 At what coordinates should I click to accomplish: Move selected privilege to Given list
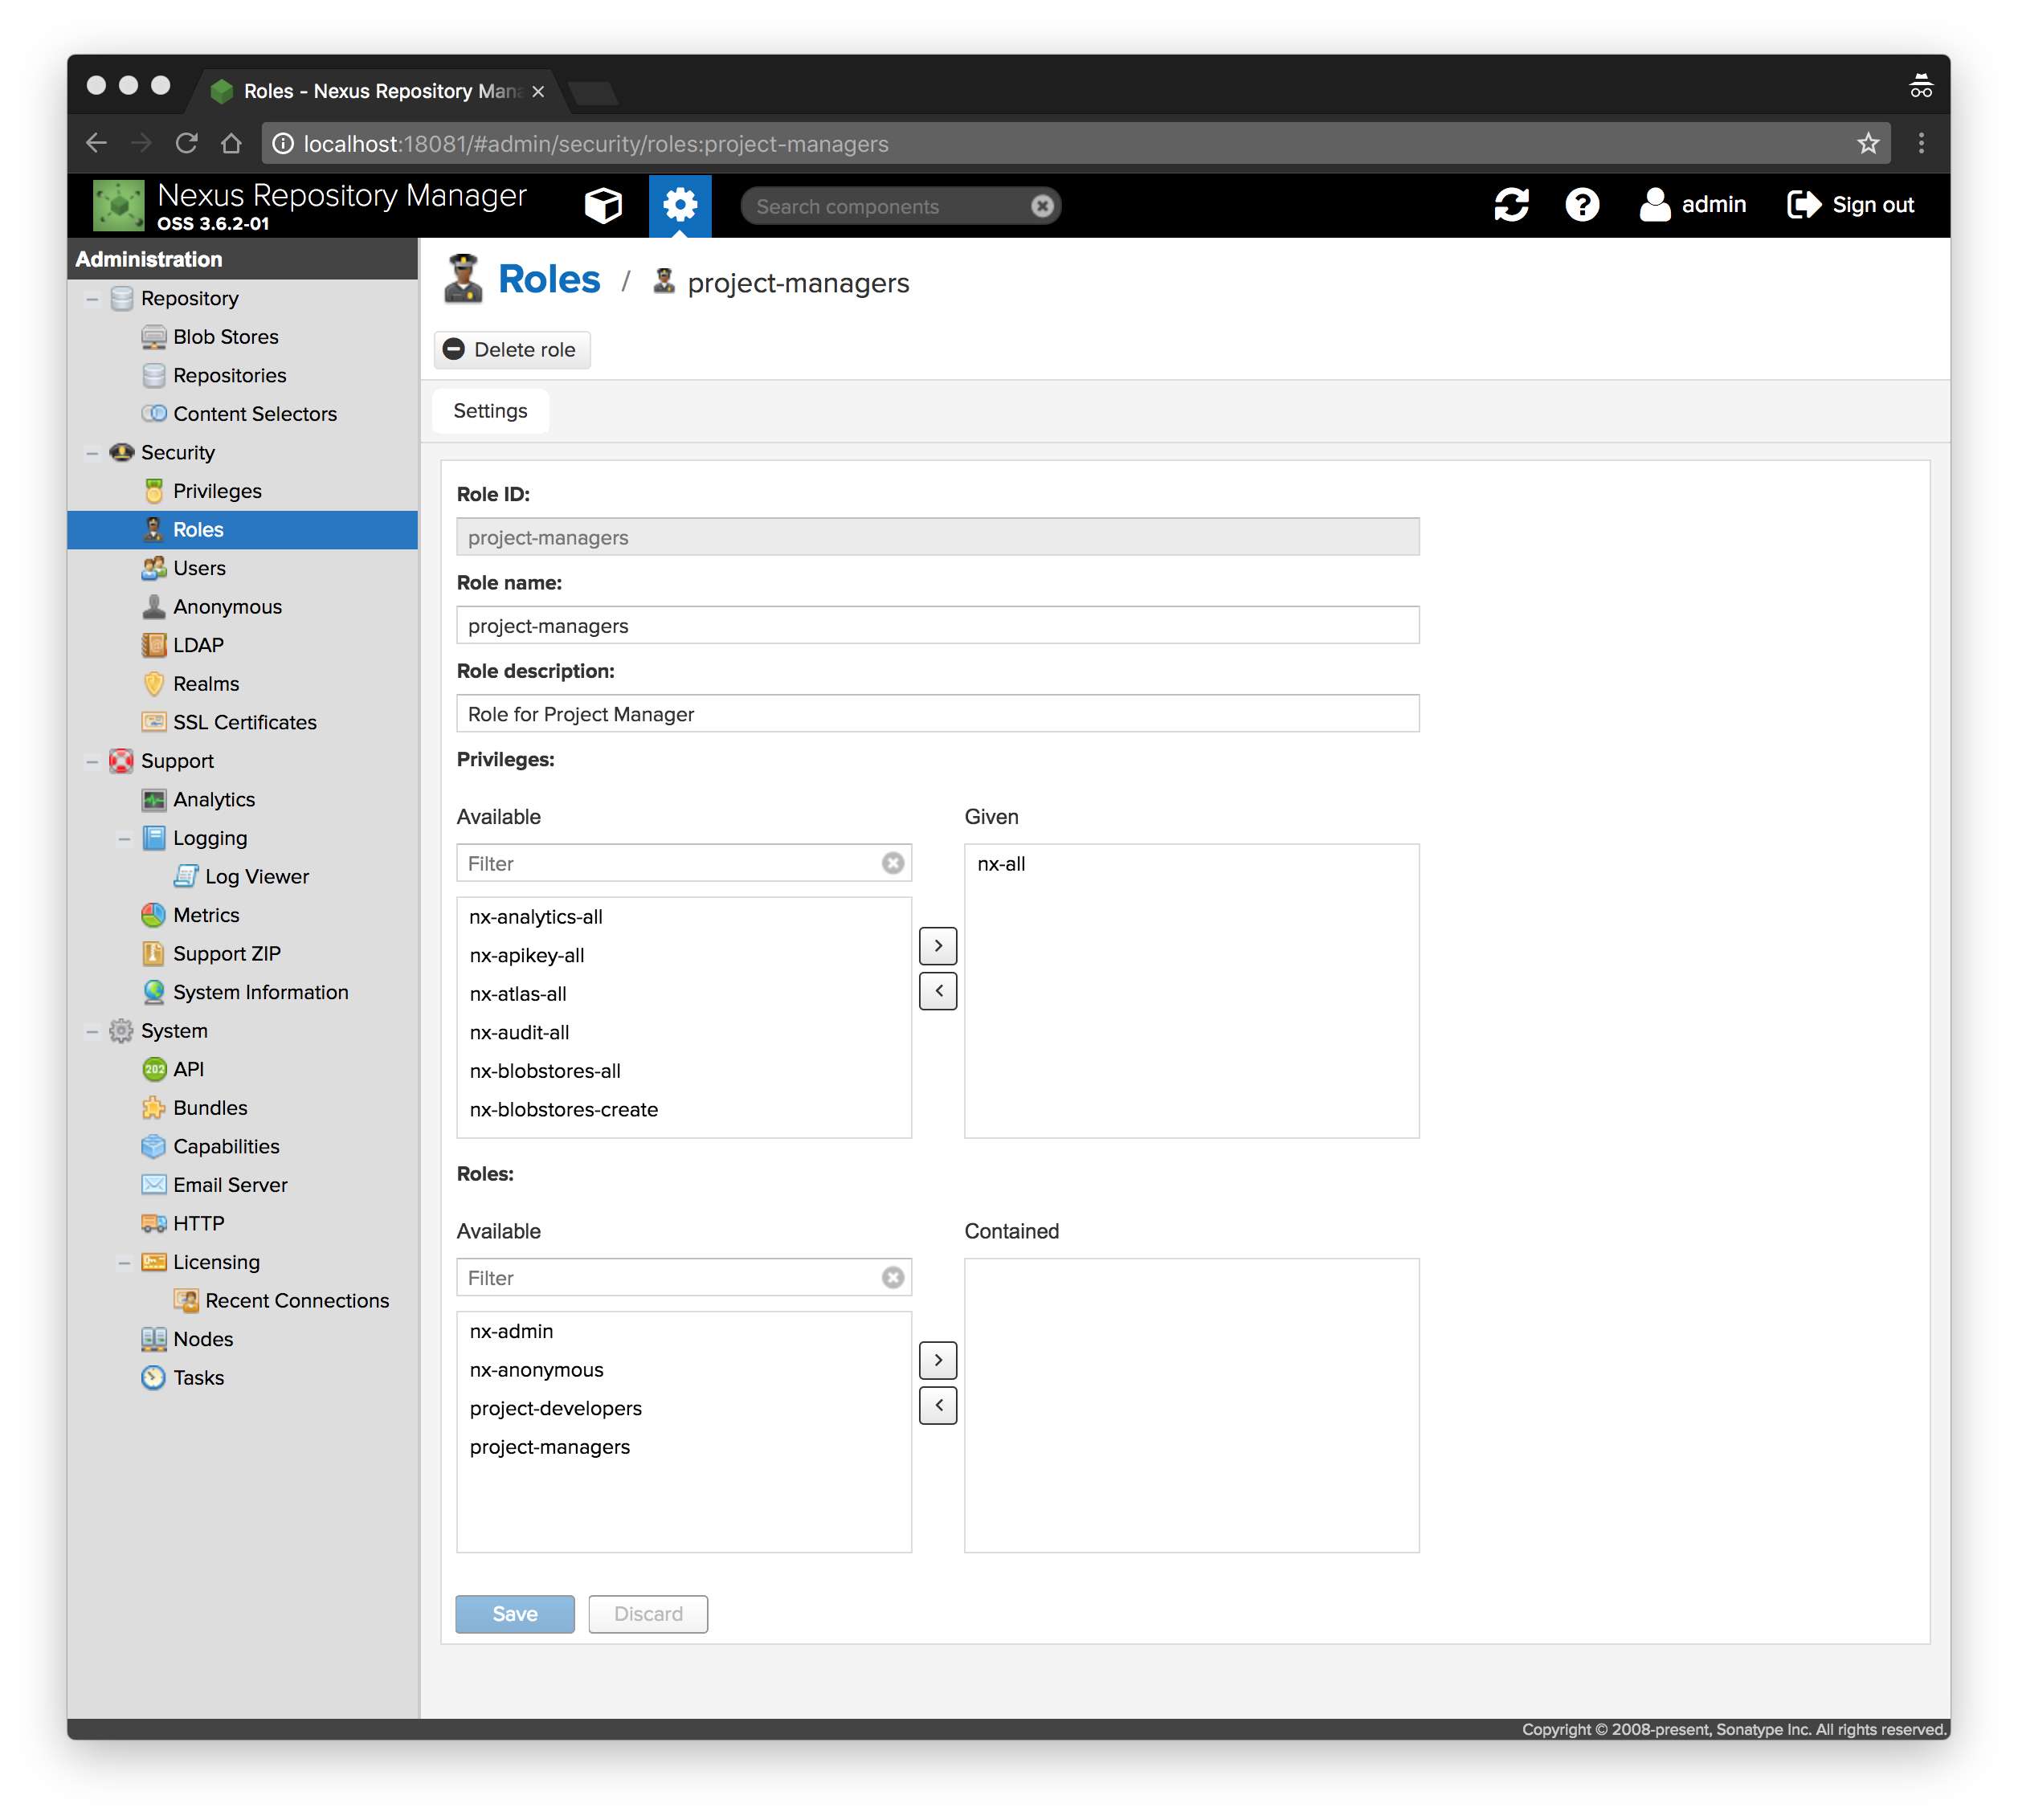938,946
